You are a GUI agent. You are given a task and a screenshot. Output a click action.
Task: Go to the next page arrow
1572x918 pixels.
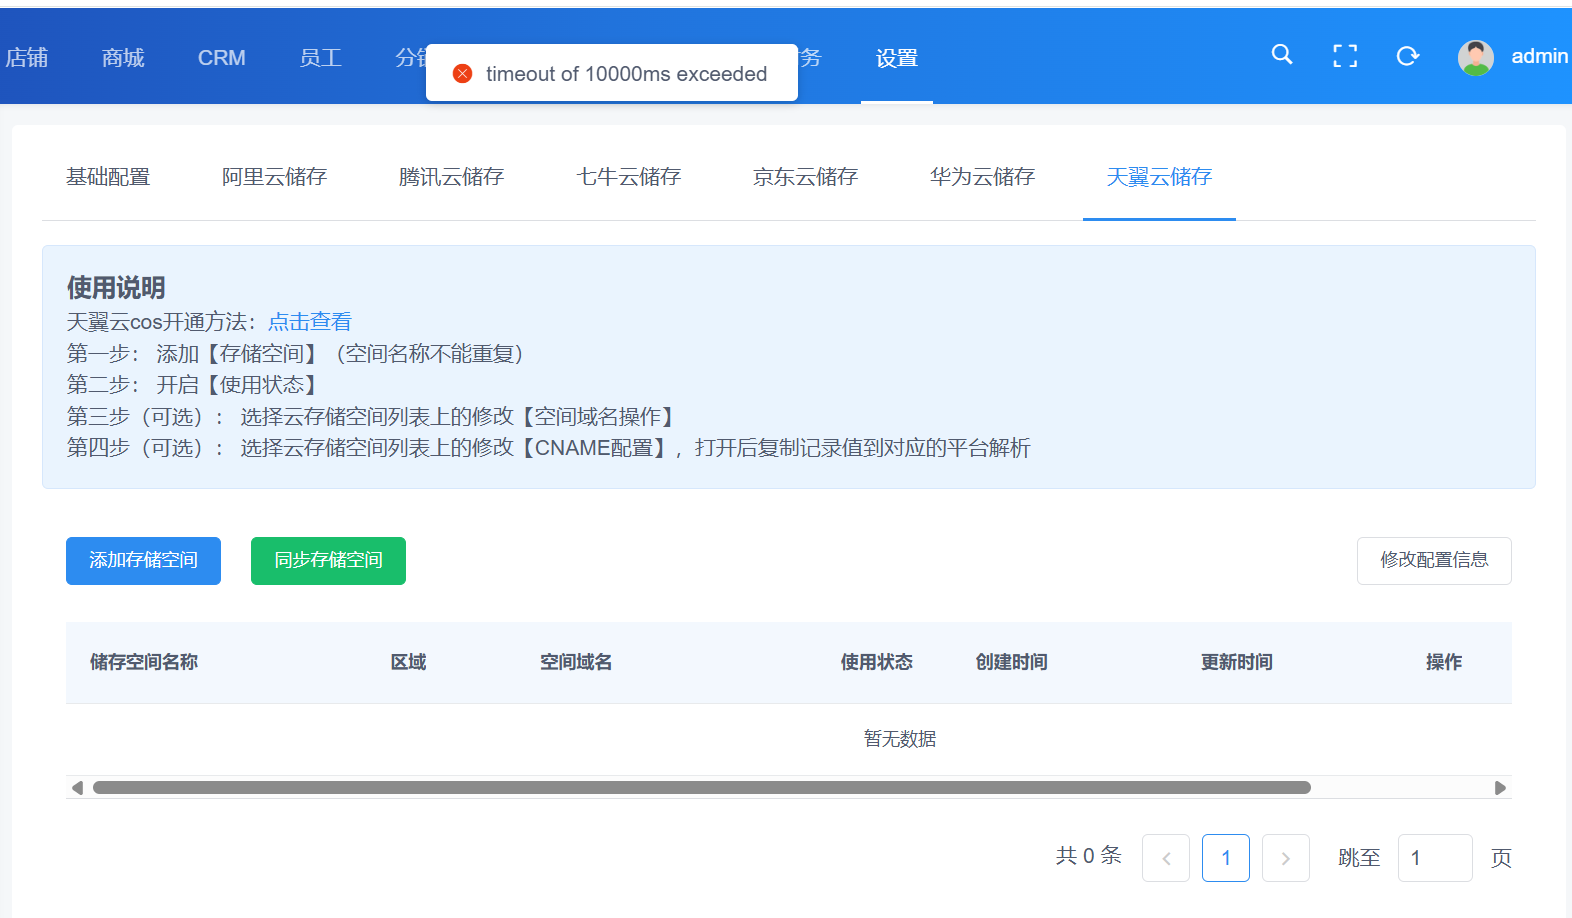[1285, 858]
